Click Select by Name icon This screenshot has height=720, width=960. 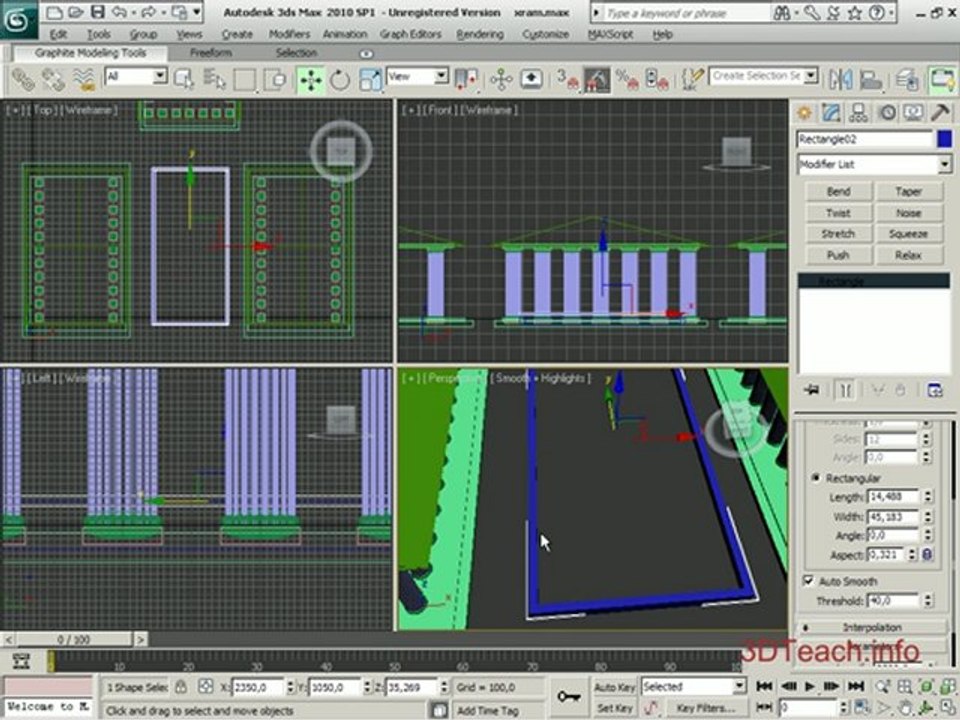(214, 80)
